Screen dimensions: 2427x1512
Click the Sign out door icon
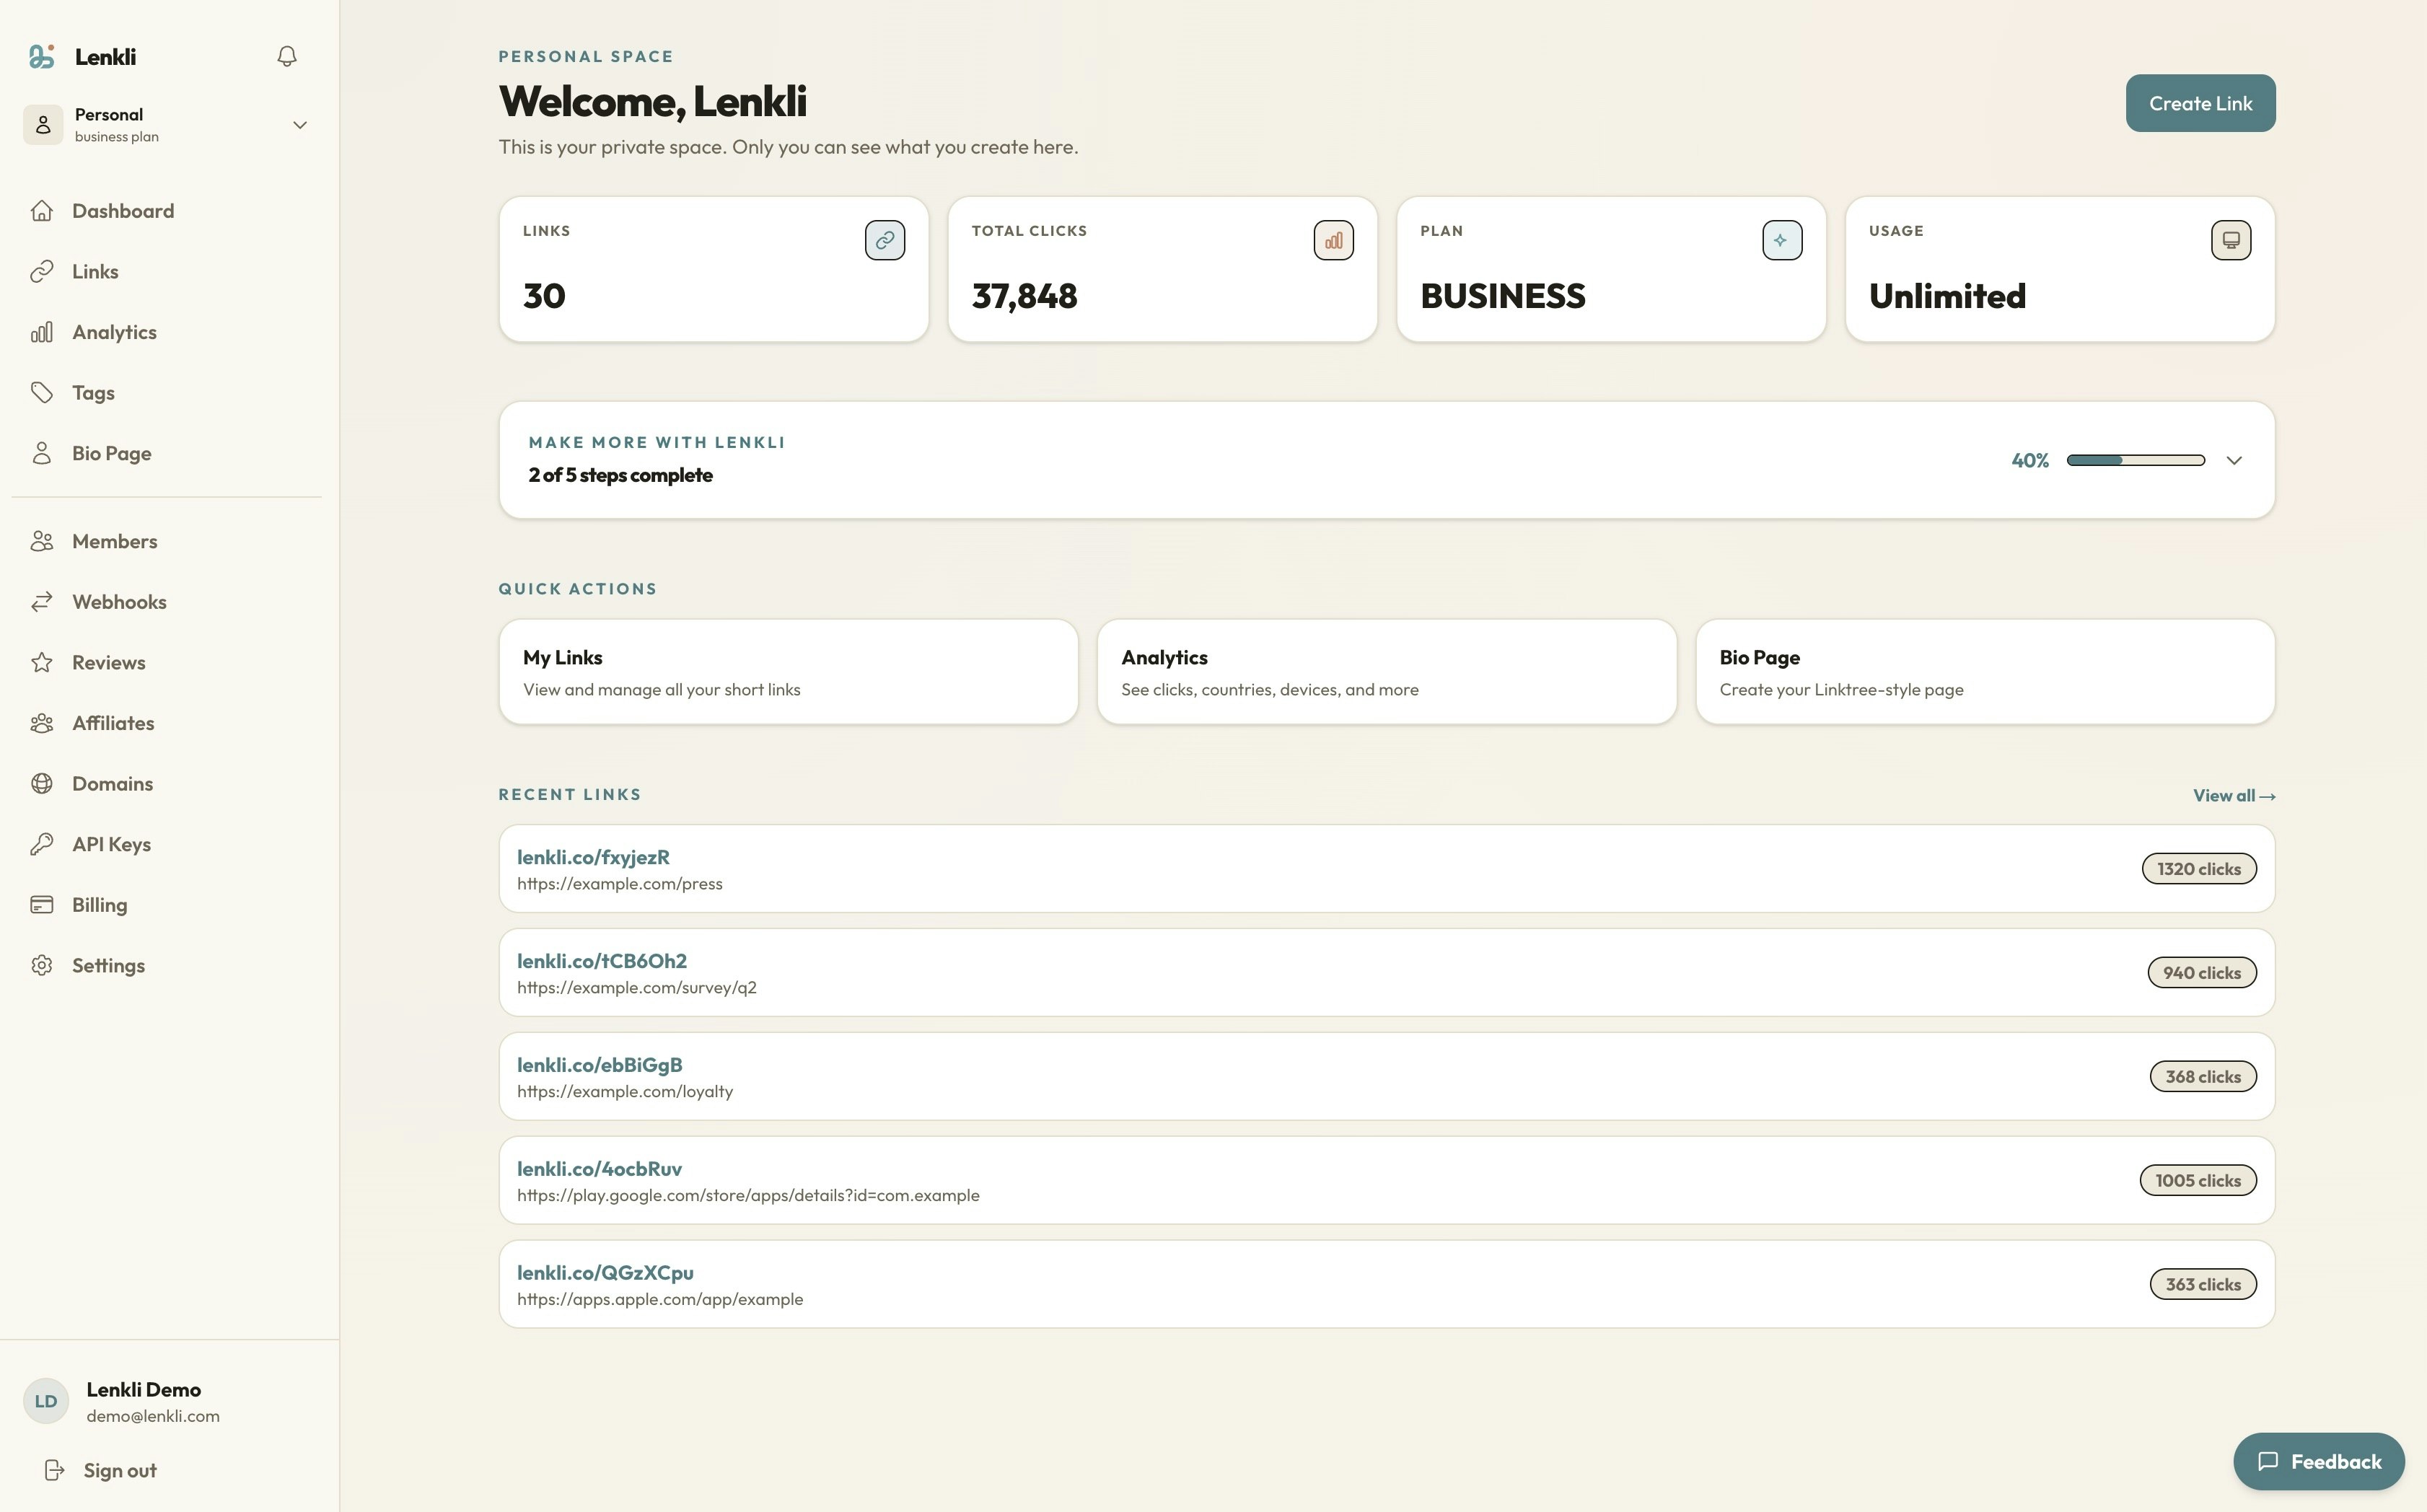coord(54,1470)
